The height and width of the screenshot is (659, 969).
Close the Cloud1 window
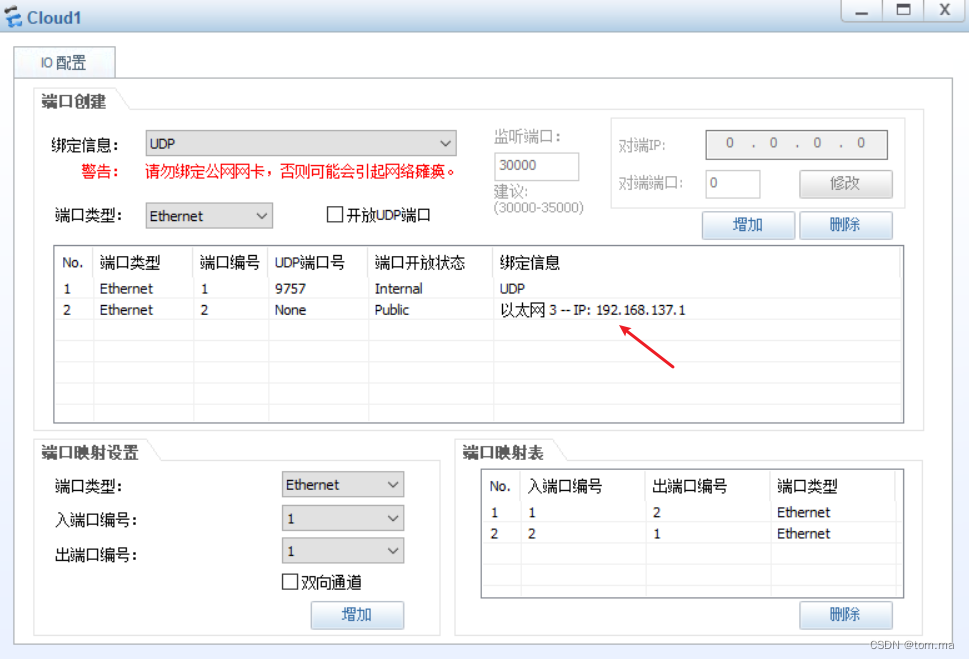pos(944,11)
